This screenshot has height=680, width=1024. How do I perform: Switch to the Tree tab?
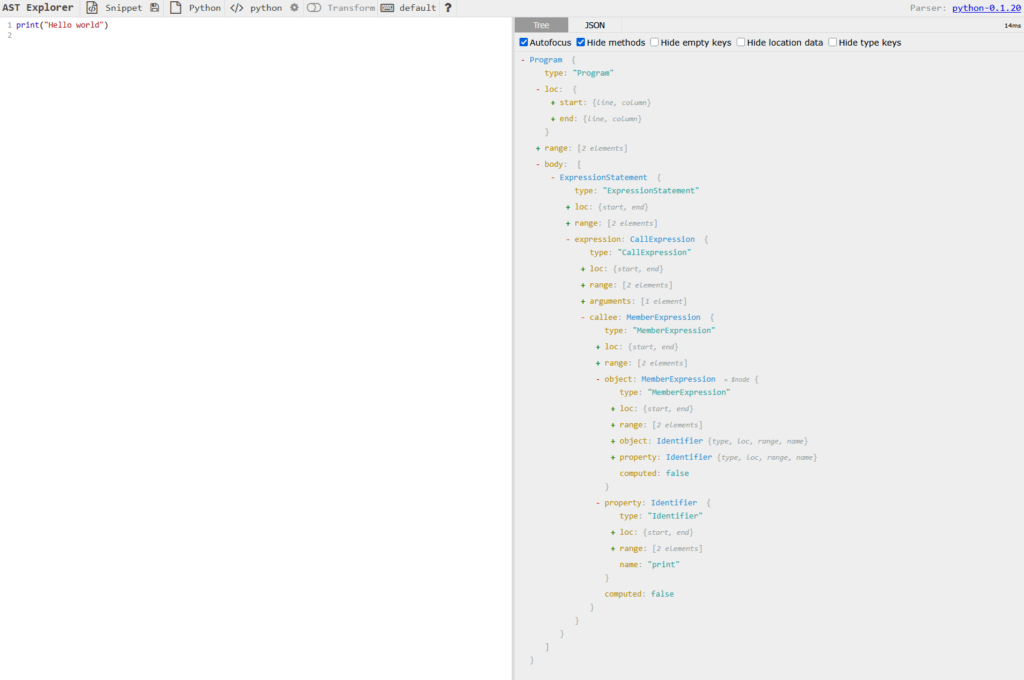click(543, 25)
